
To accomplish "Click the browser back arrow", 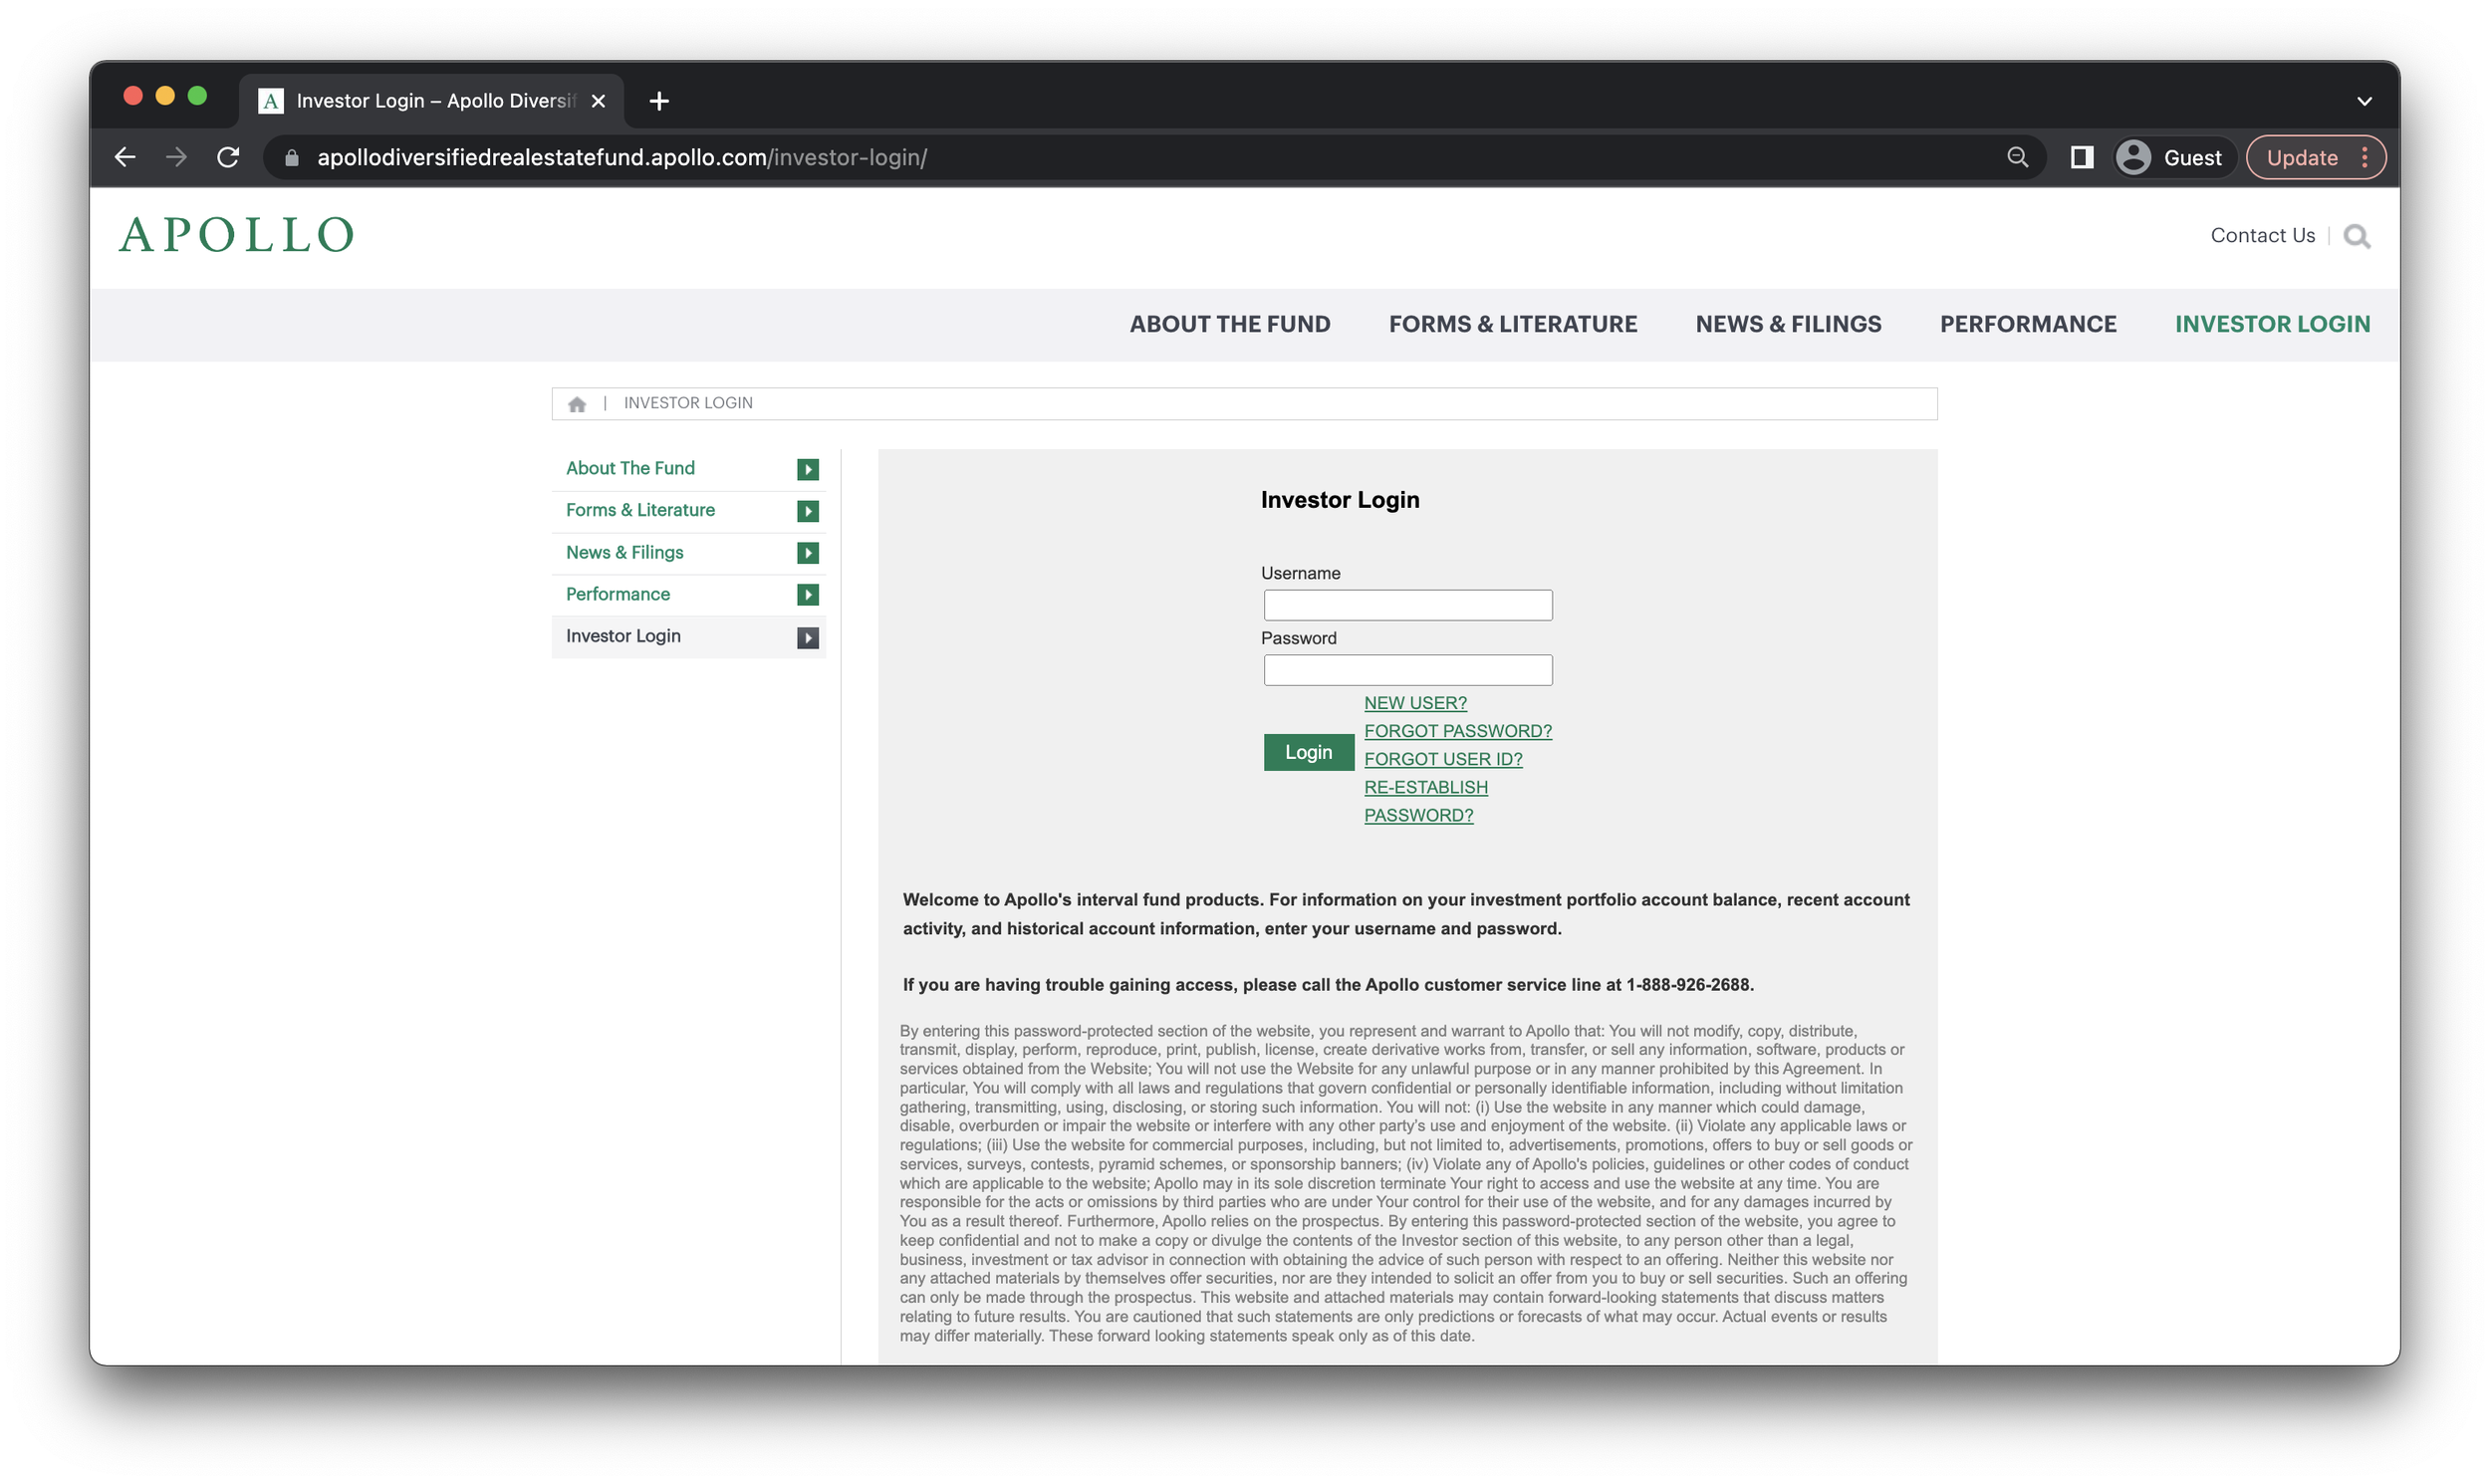I will pos(125,157).
